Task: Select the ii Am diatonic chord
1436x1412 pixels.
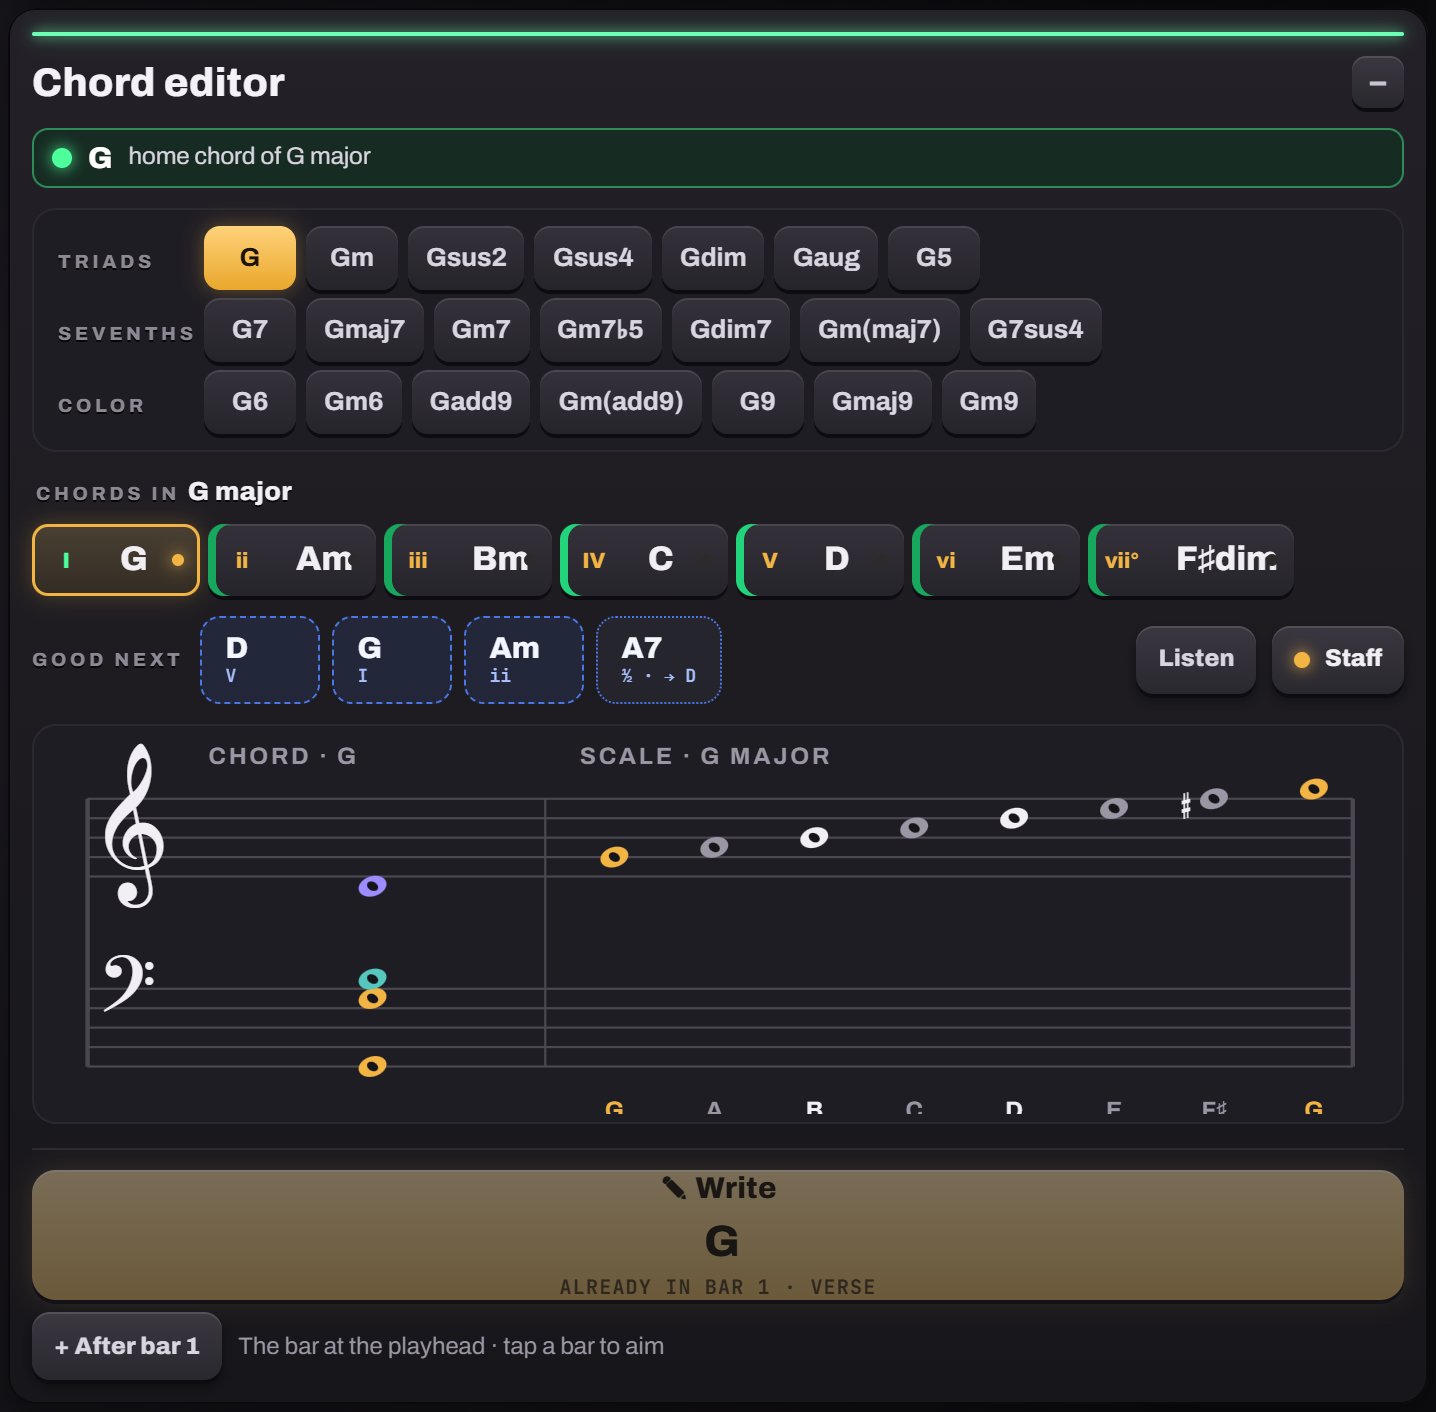Action: tap(292, 560)
